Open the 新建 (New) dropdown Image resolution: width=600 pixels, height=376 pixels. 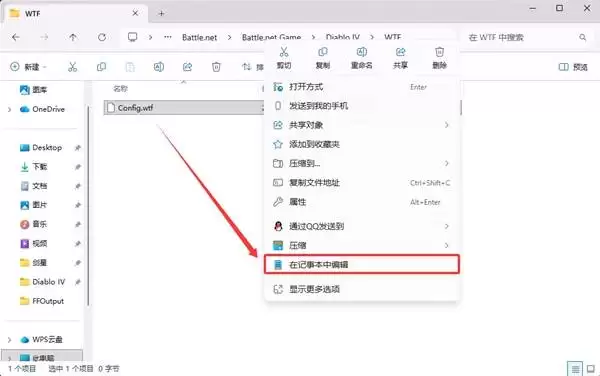click(x=28, y=67)
